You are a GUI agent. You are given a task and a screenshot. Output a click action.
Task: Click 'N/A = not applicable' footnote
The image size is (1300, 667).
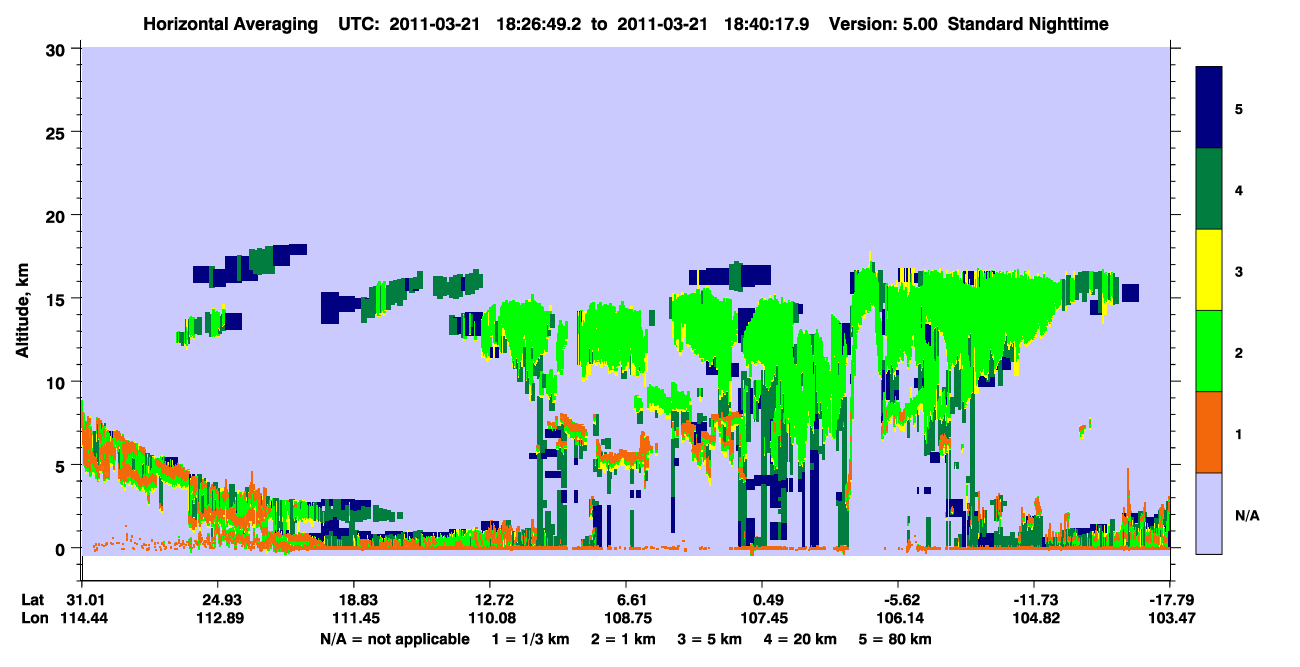coord(394,638)
